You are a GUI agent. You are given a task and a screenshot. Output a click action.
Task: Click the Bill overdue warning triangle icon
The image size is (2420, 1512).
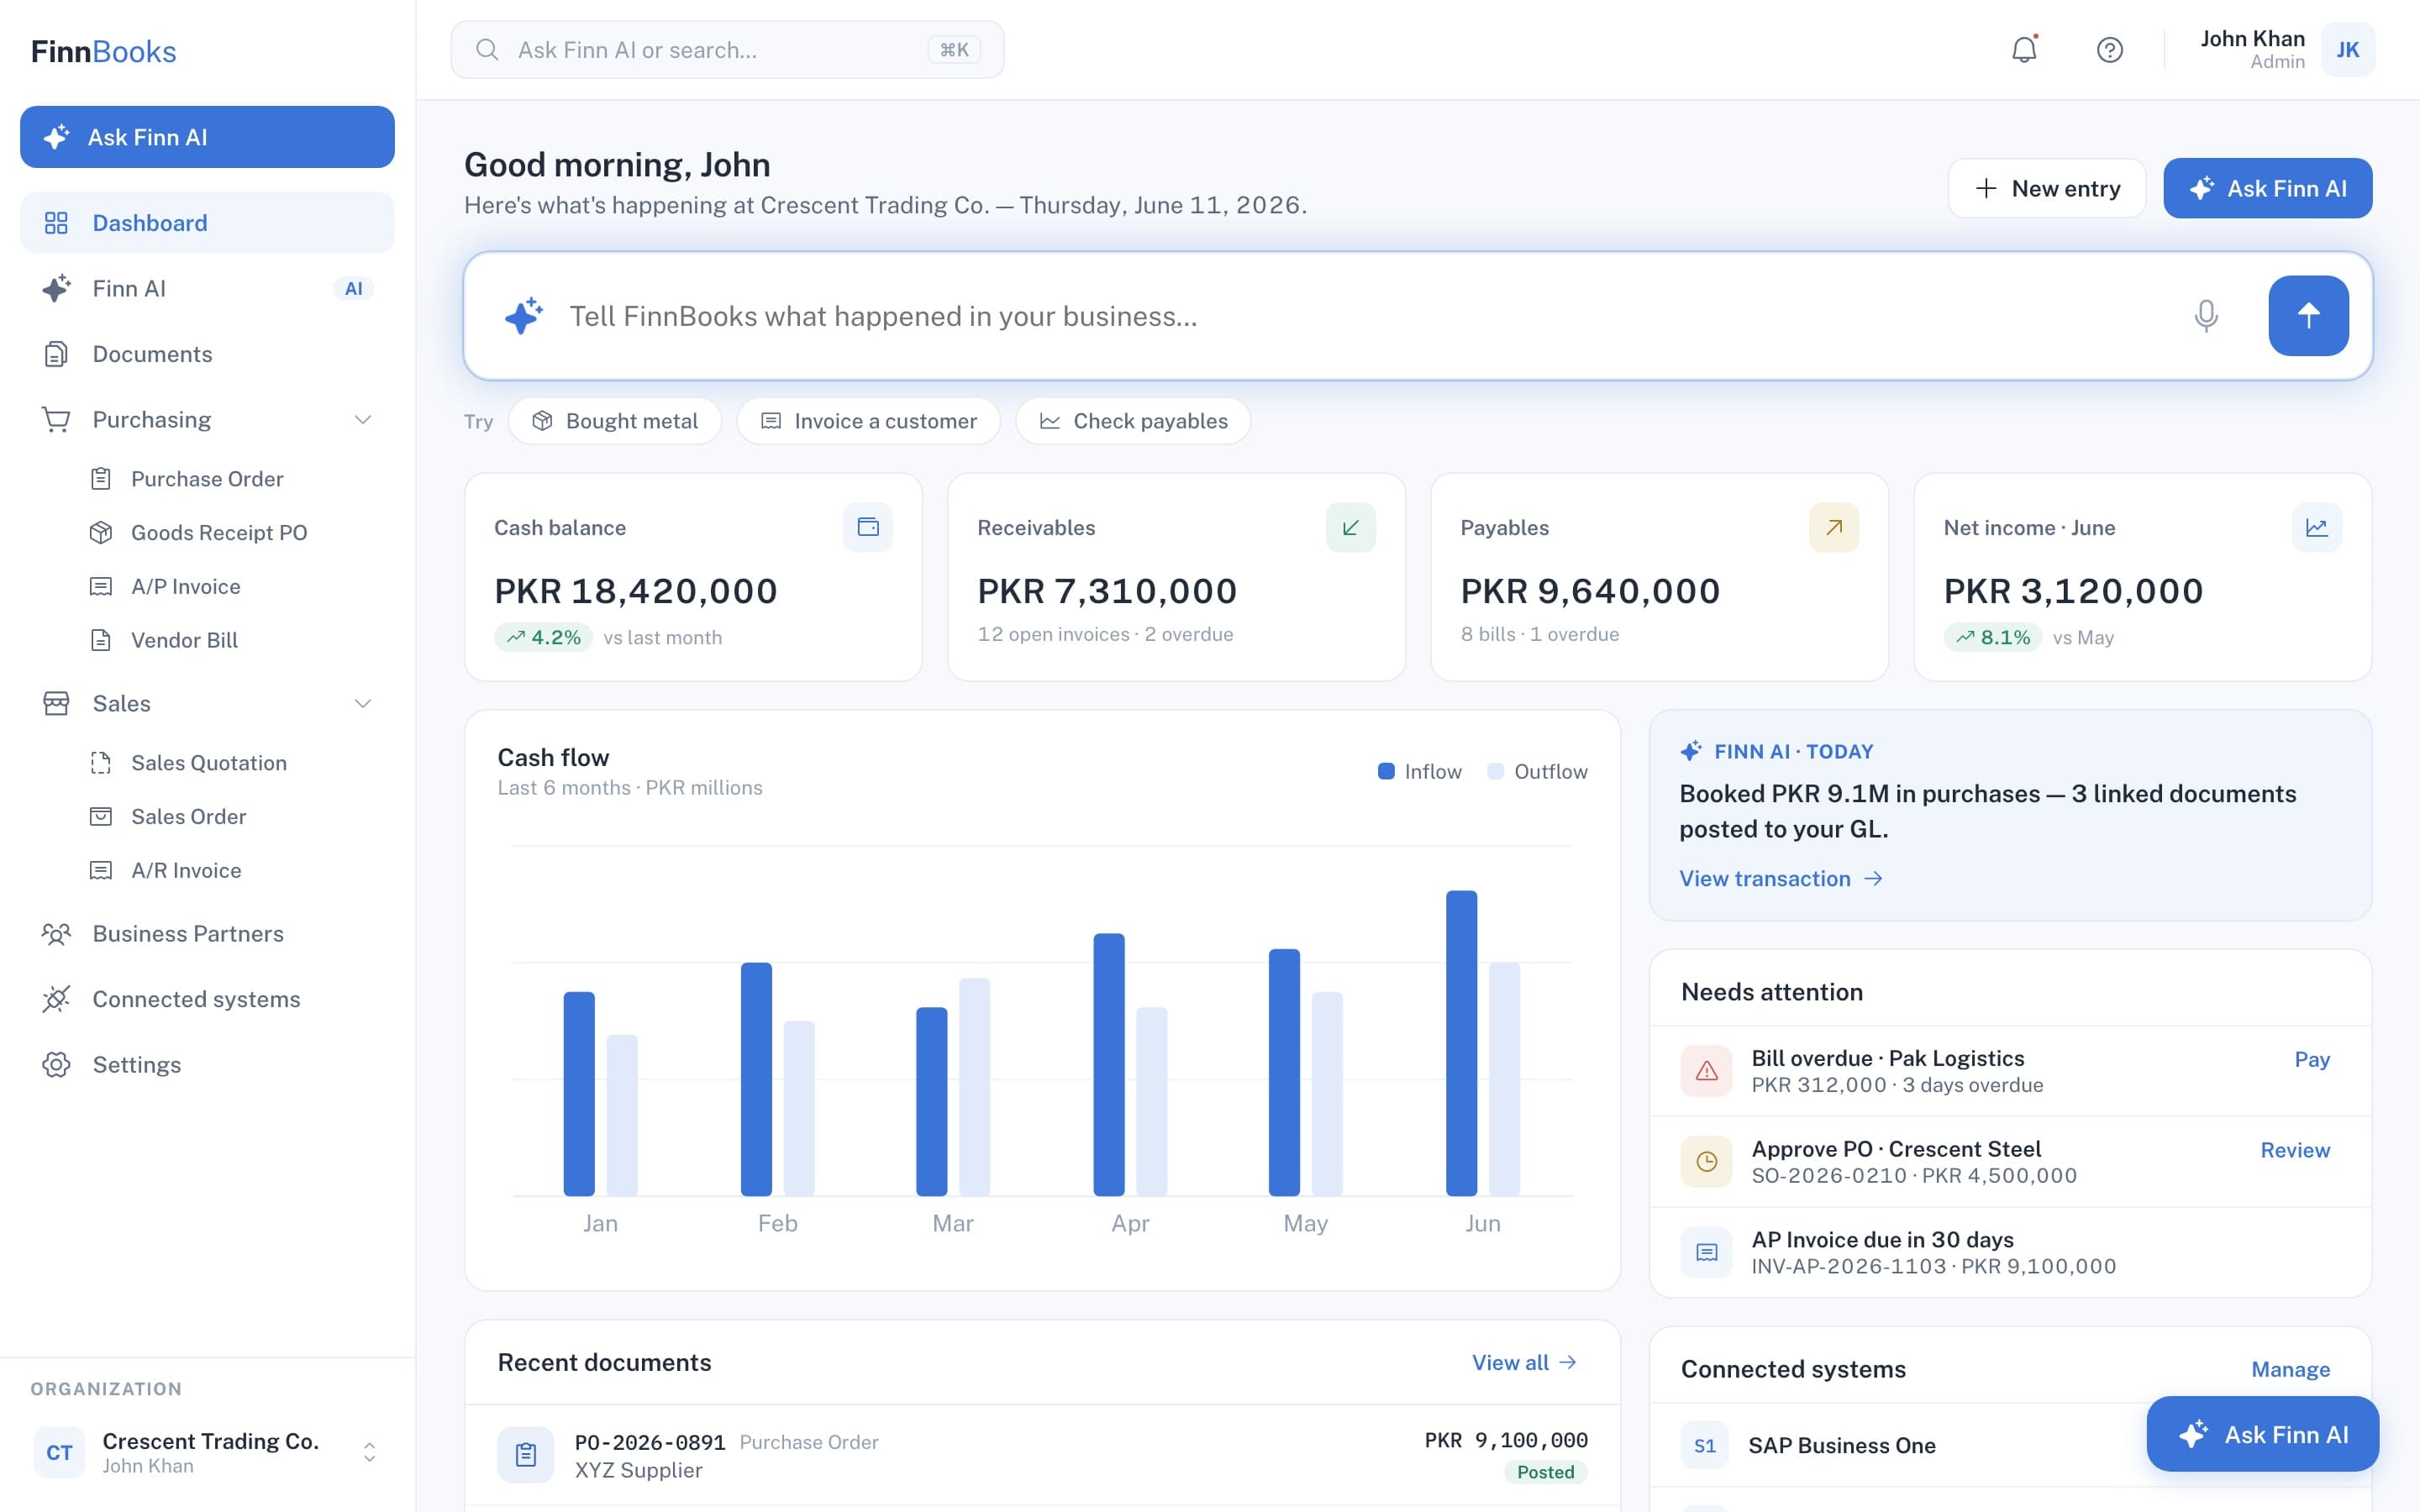coord(1706,1071)
